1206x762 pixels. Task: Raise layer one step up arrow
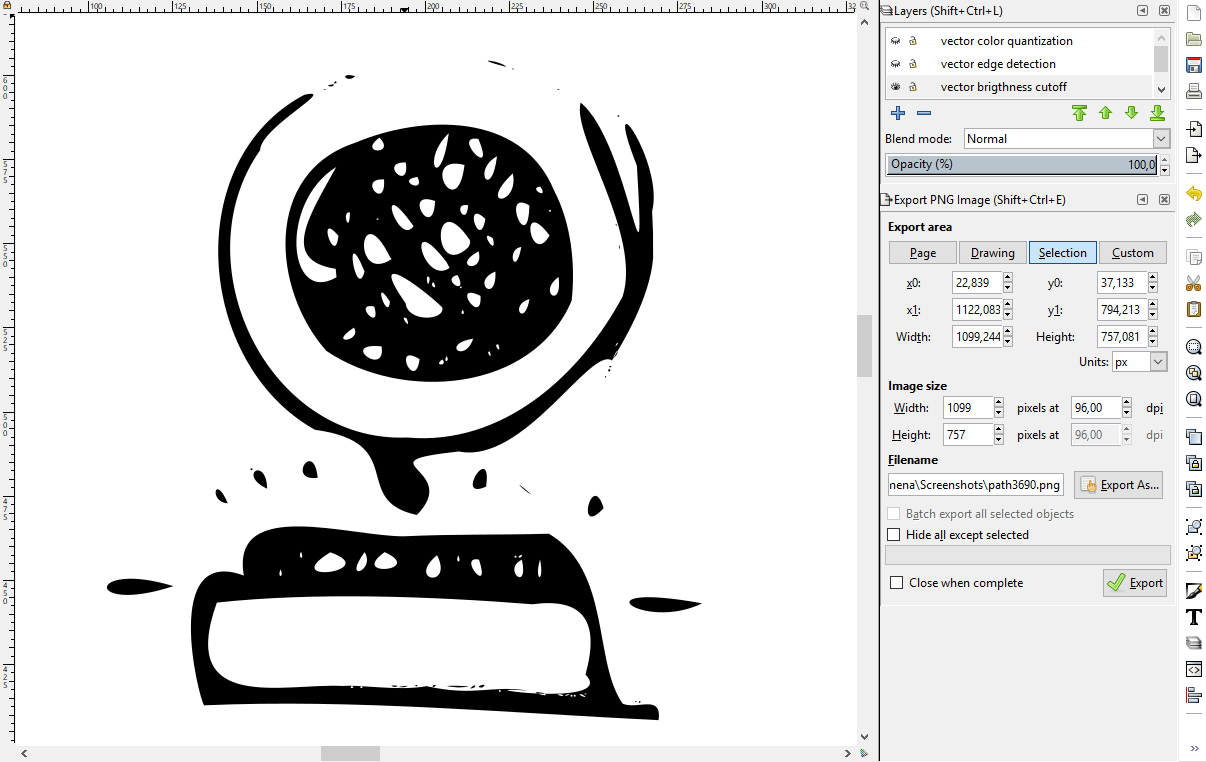click(1106, 113)
